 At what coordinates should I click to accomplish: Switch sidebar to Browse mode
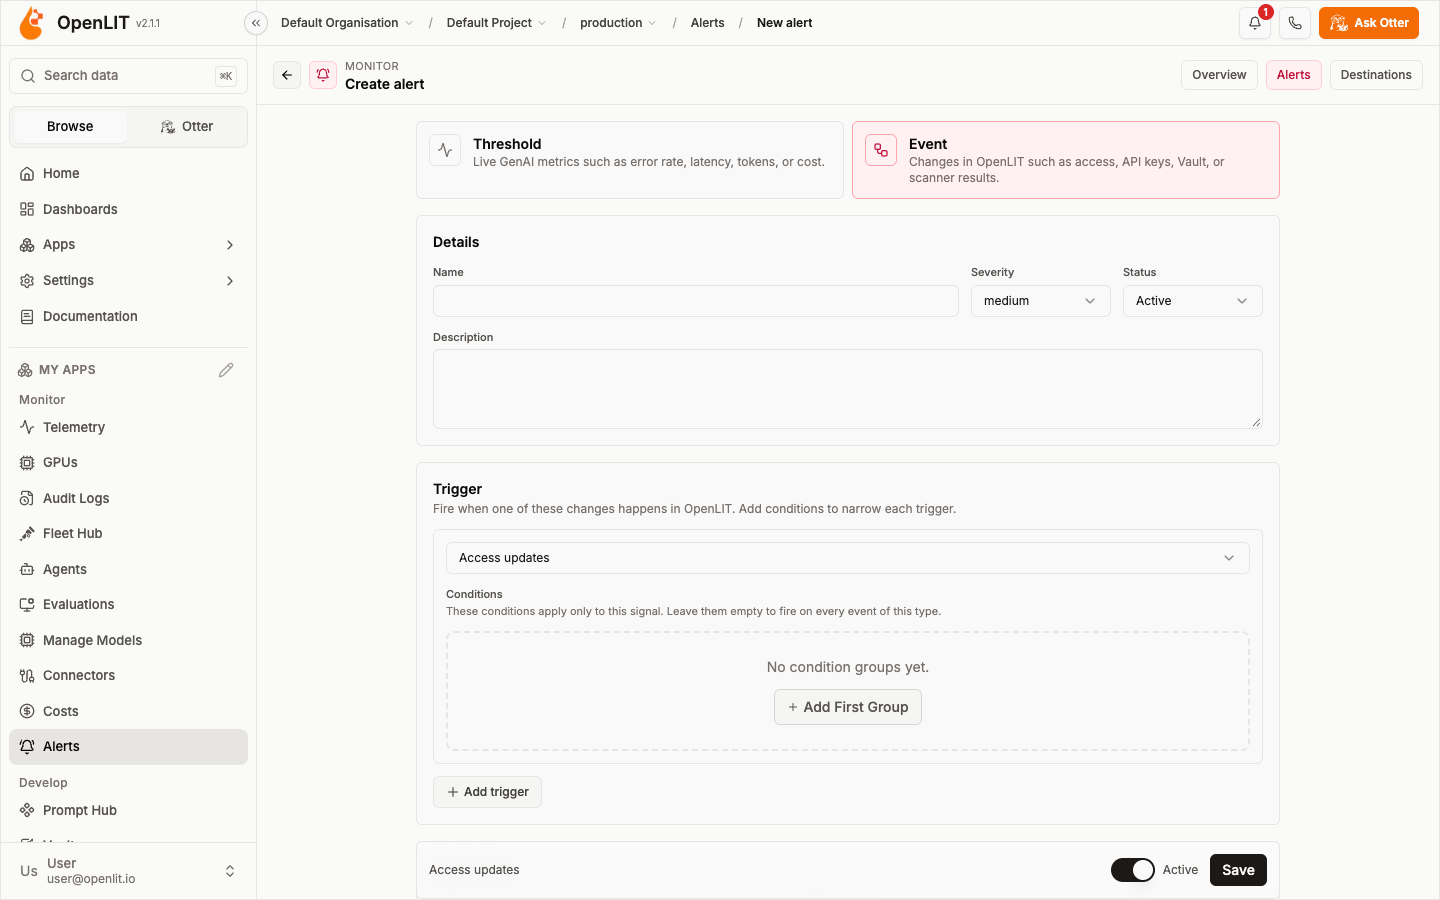(x=70, y=127)
